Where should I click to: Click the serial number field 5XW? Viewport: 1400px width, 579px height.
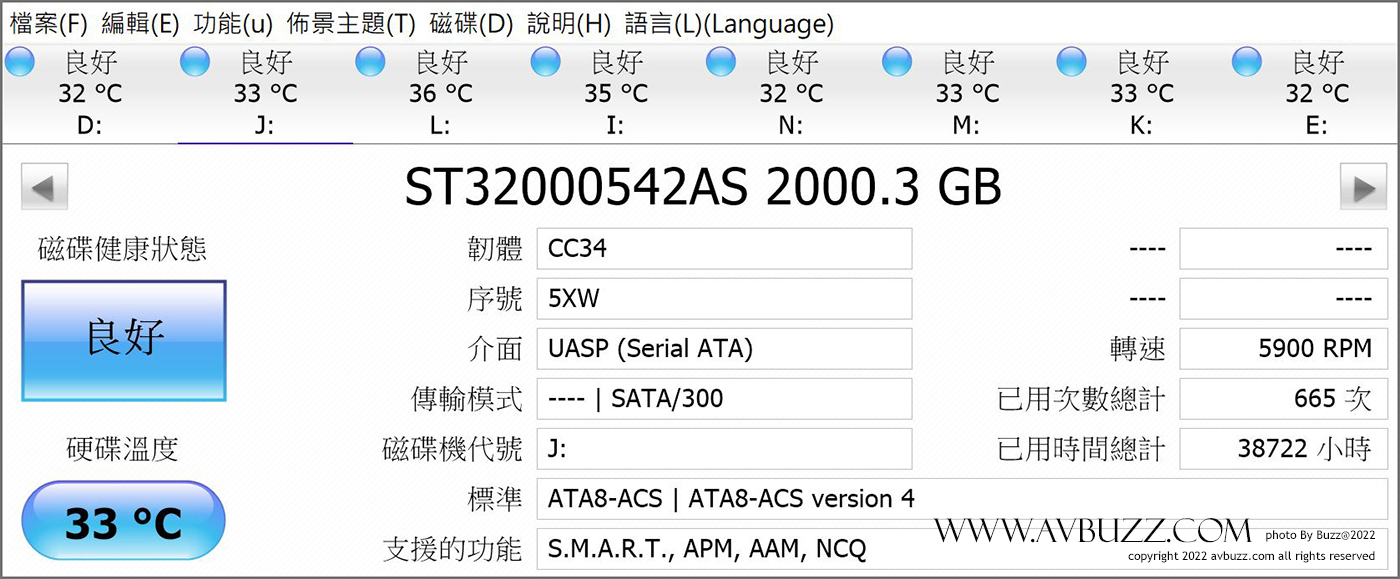pos(724,299)
